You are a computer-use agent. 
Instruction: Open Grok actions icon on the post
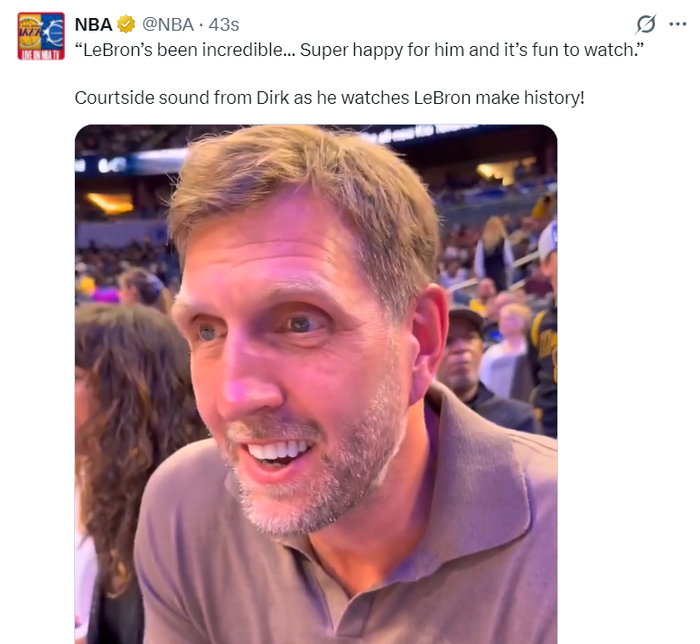tap(646, 24)
